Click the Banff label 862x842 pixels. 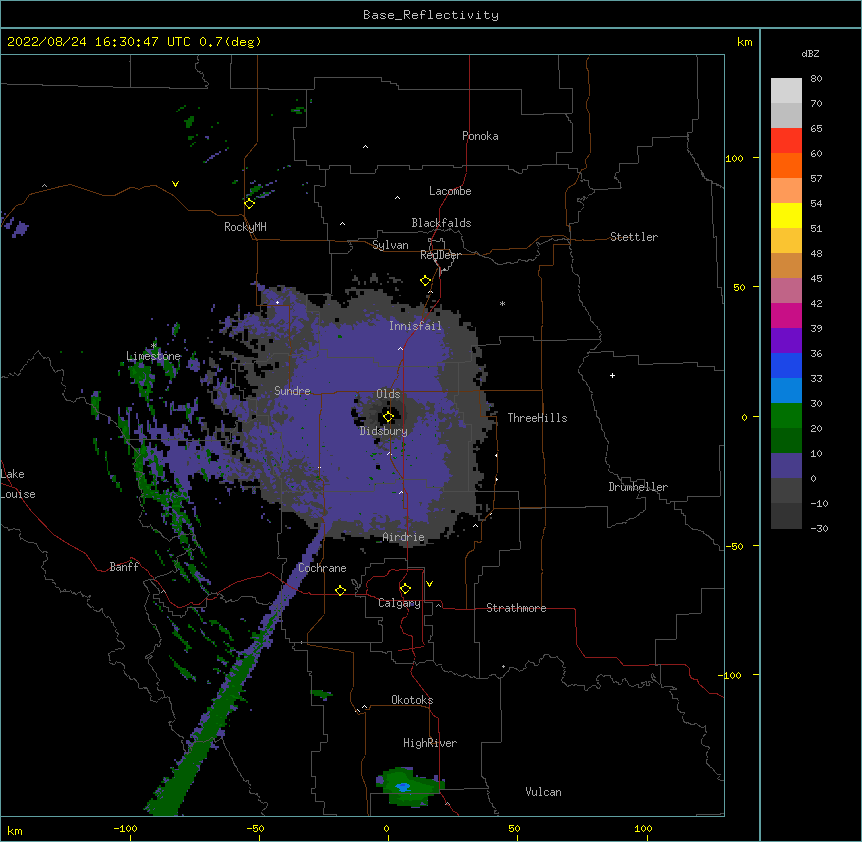(x=124, y=567)
